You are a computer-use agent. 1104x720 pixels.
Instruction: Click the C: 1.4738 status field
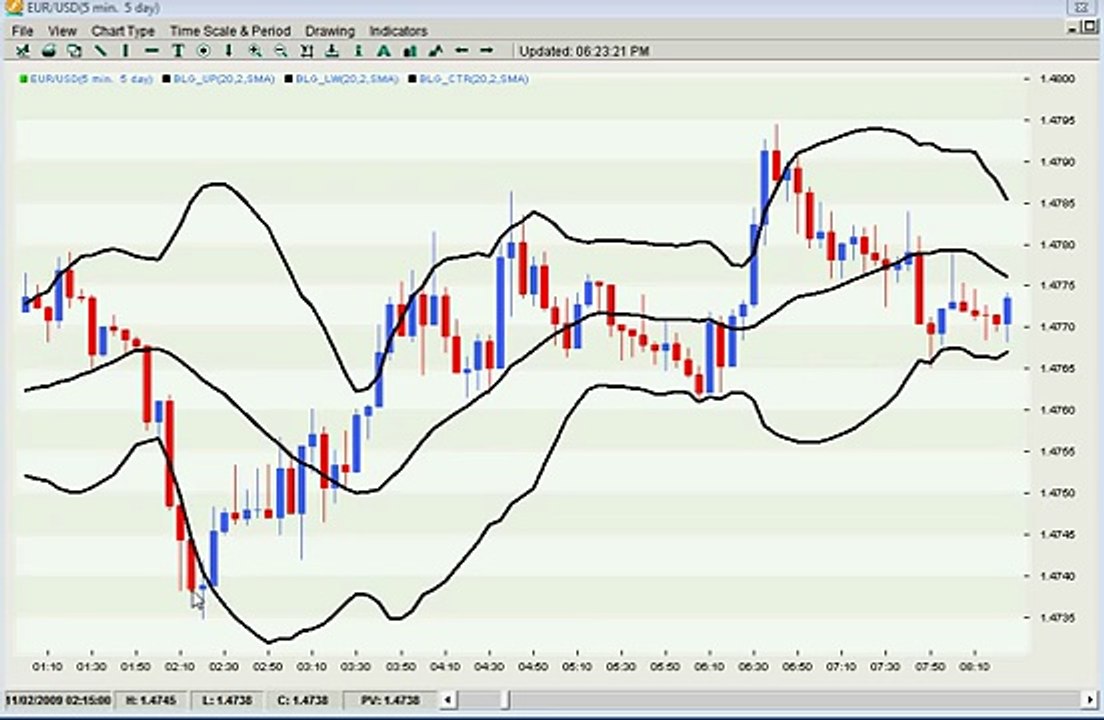[x=302, y=700]
